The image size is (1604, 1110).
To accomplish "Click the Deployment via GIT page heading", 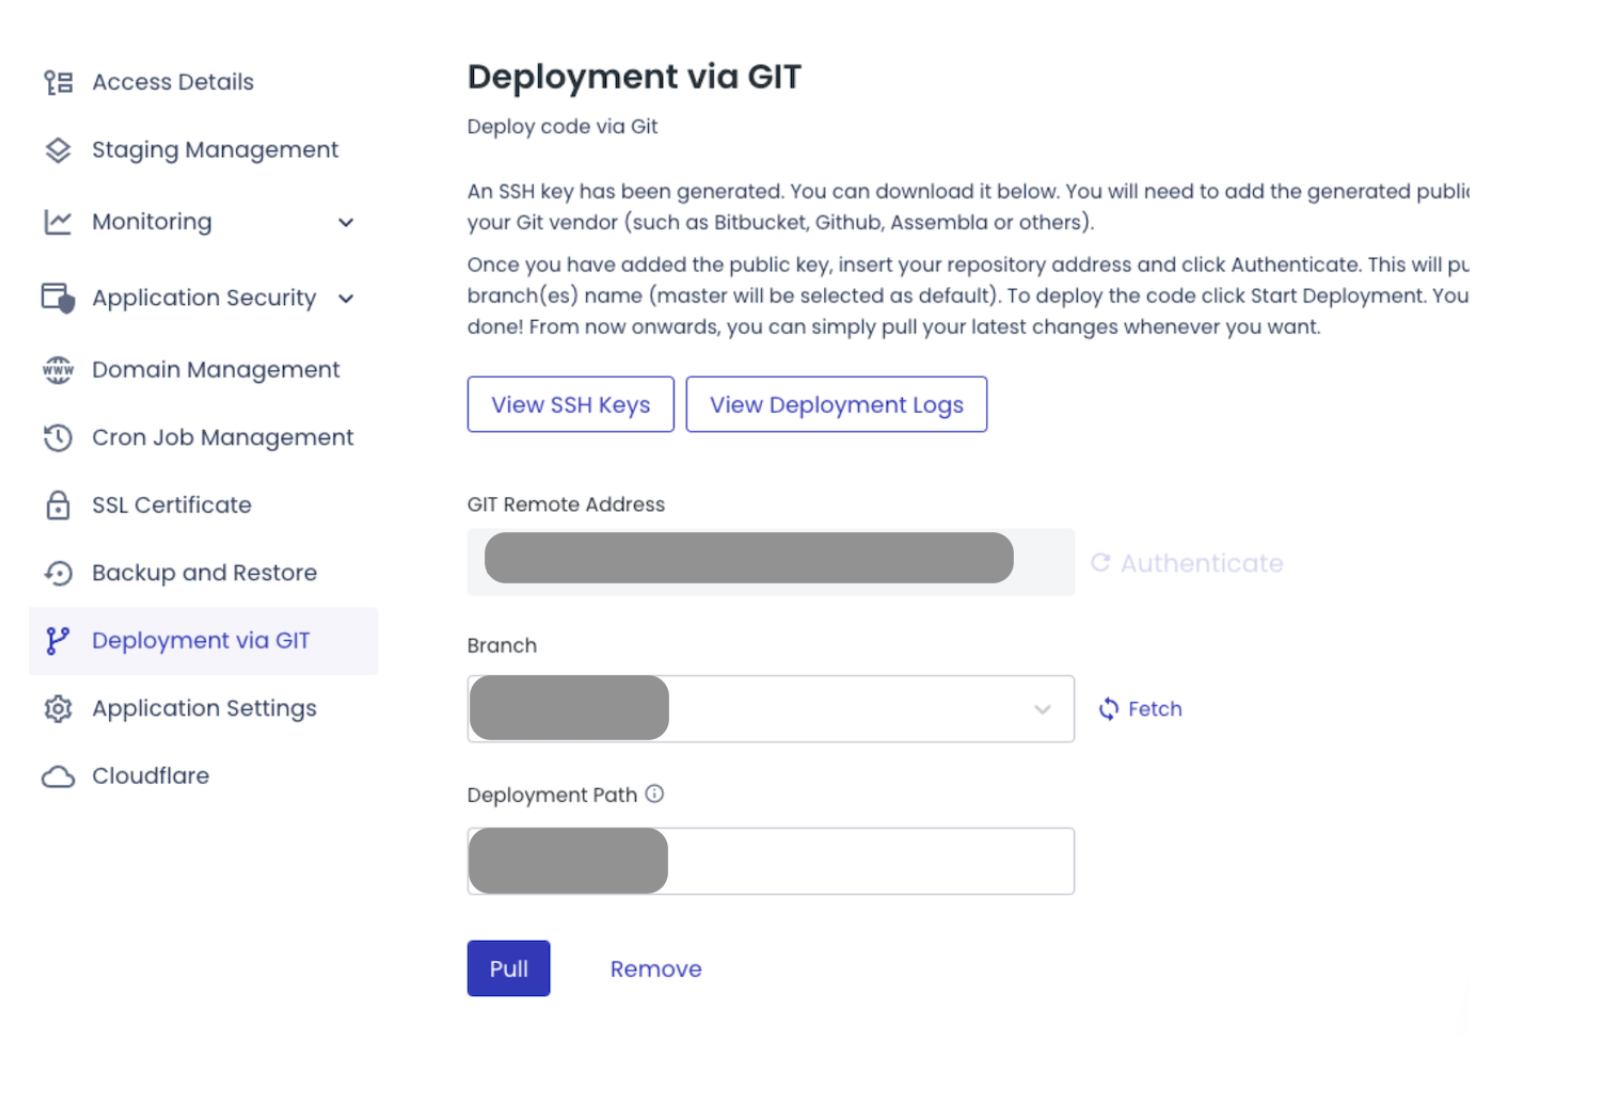I will [634, 77].
